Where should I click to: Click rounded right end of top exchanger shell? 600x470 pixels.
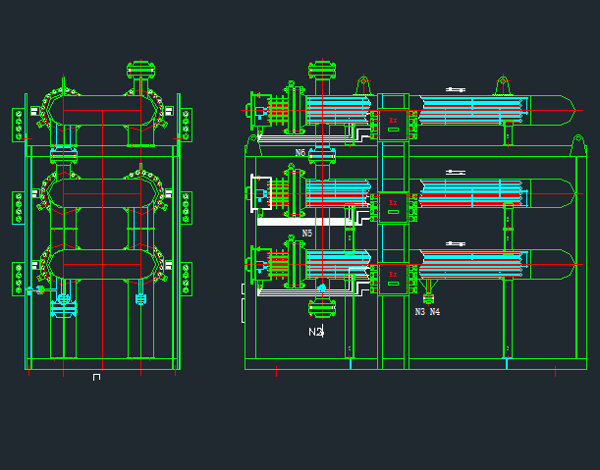coord(572,104)
